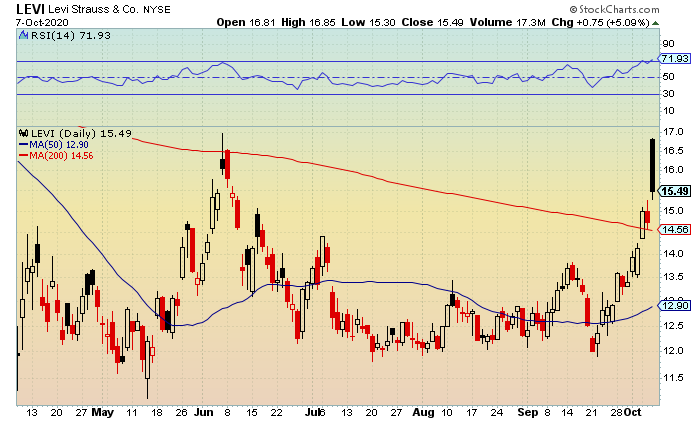Click the 30 level on the RSI axis

pos(668,94)
